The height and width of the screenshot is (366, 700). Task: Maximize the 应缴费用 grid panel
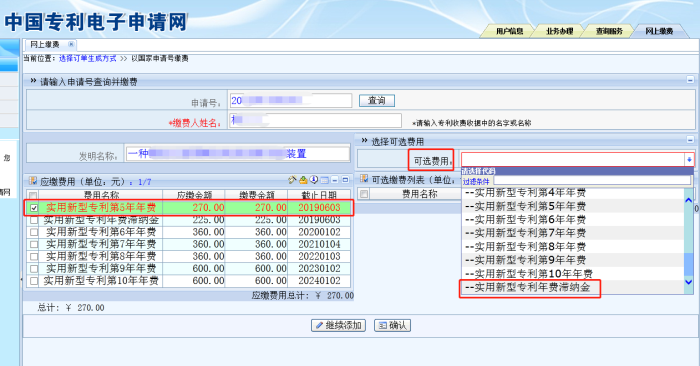click(x=345, y=180)
